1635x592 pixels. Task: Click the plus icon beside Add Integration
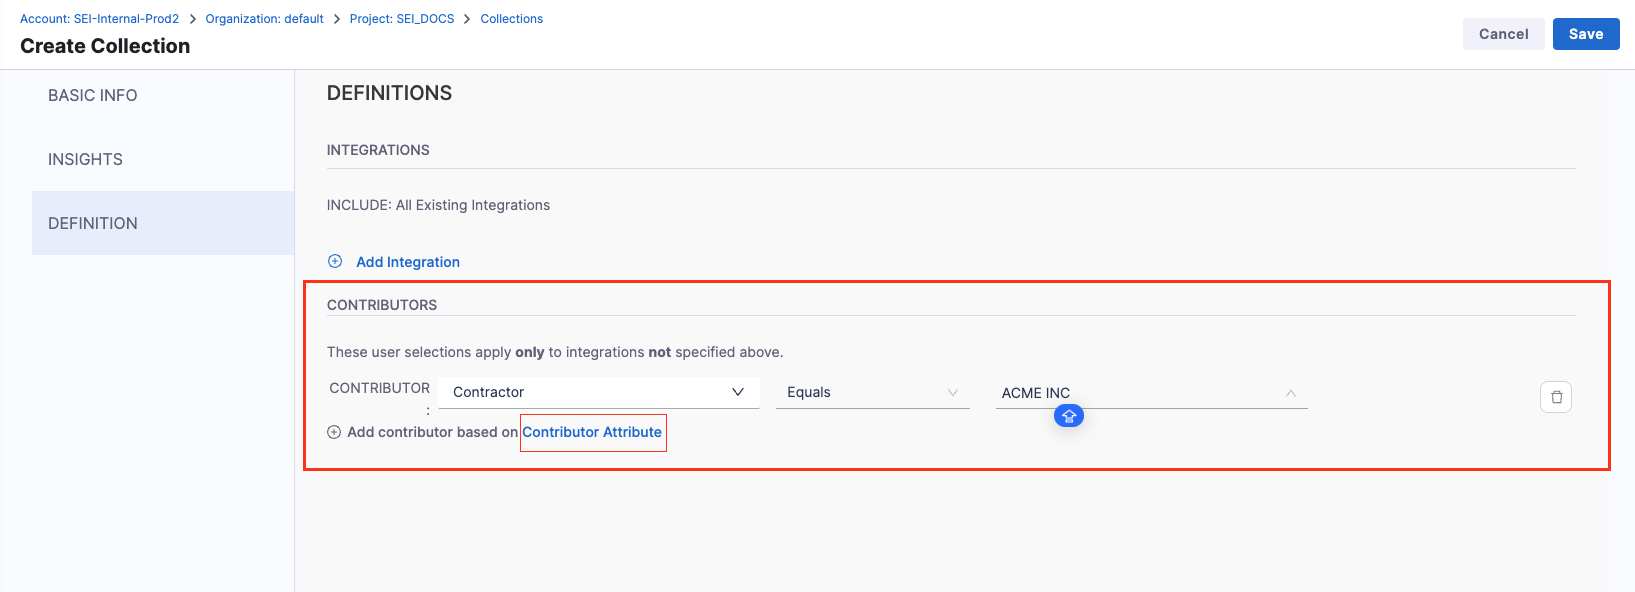(335, 262)
